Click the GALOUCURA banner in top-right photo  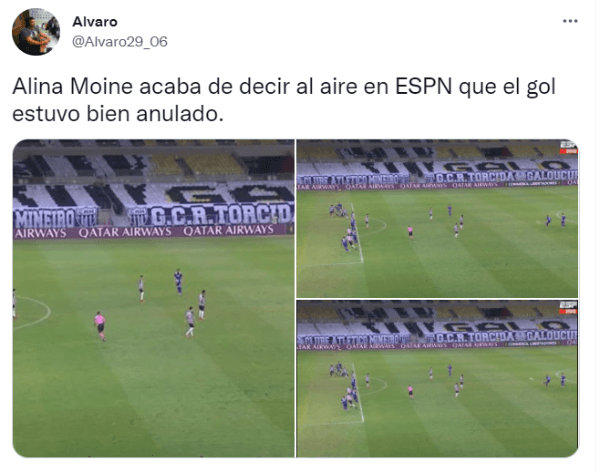tap(552, 175)
